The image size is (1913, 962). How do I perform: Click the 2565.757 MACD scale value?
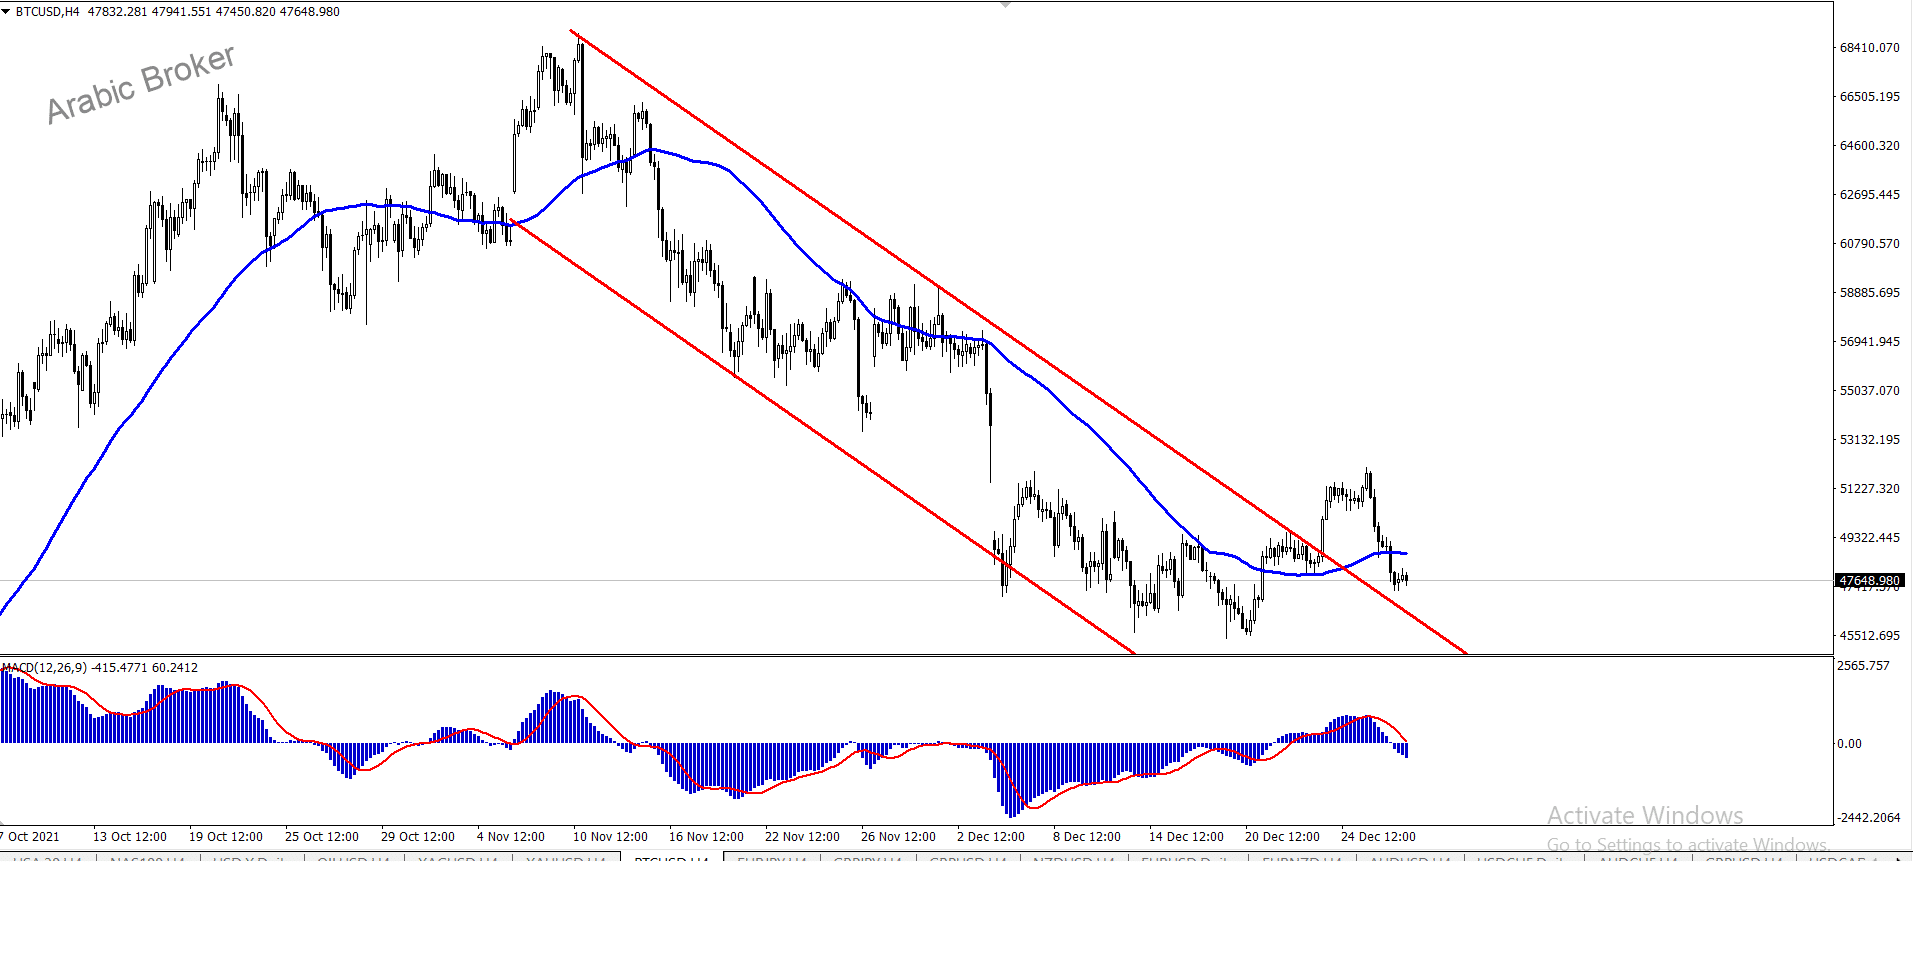coord(1864,666)
